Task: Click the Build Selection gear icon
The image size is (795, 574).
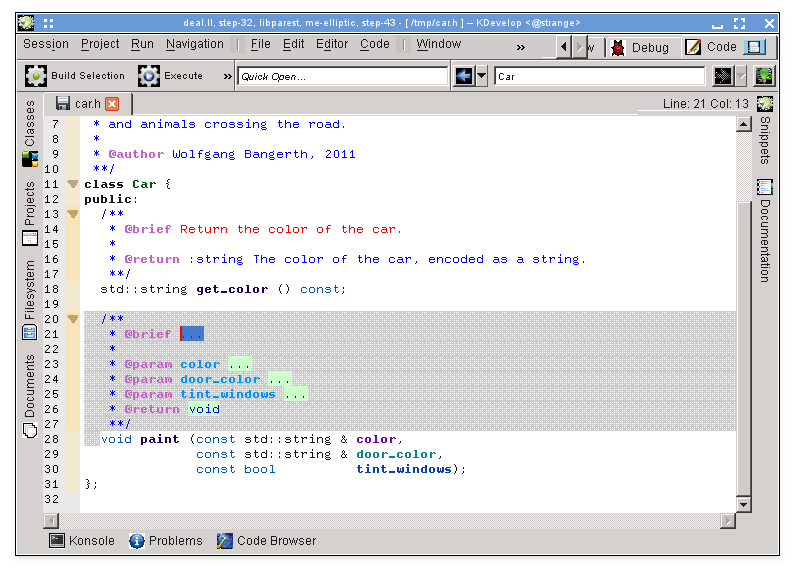Action: point(36,76)
